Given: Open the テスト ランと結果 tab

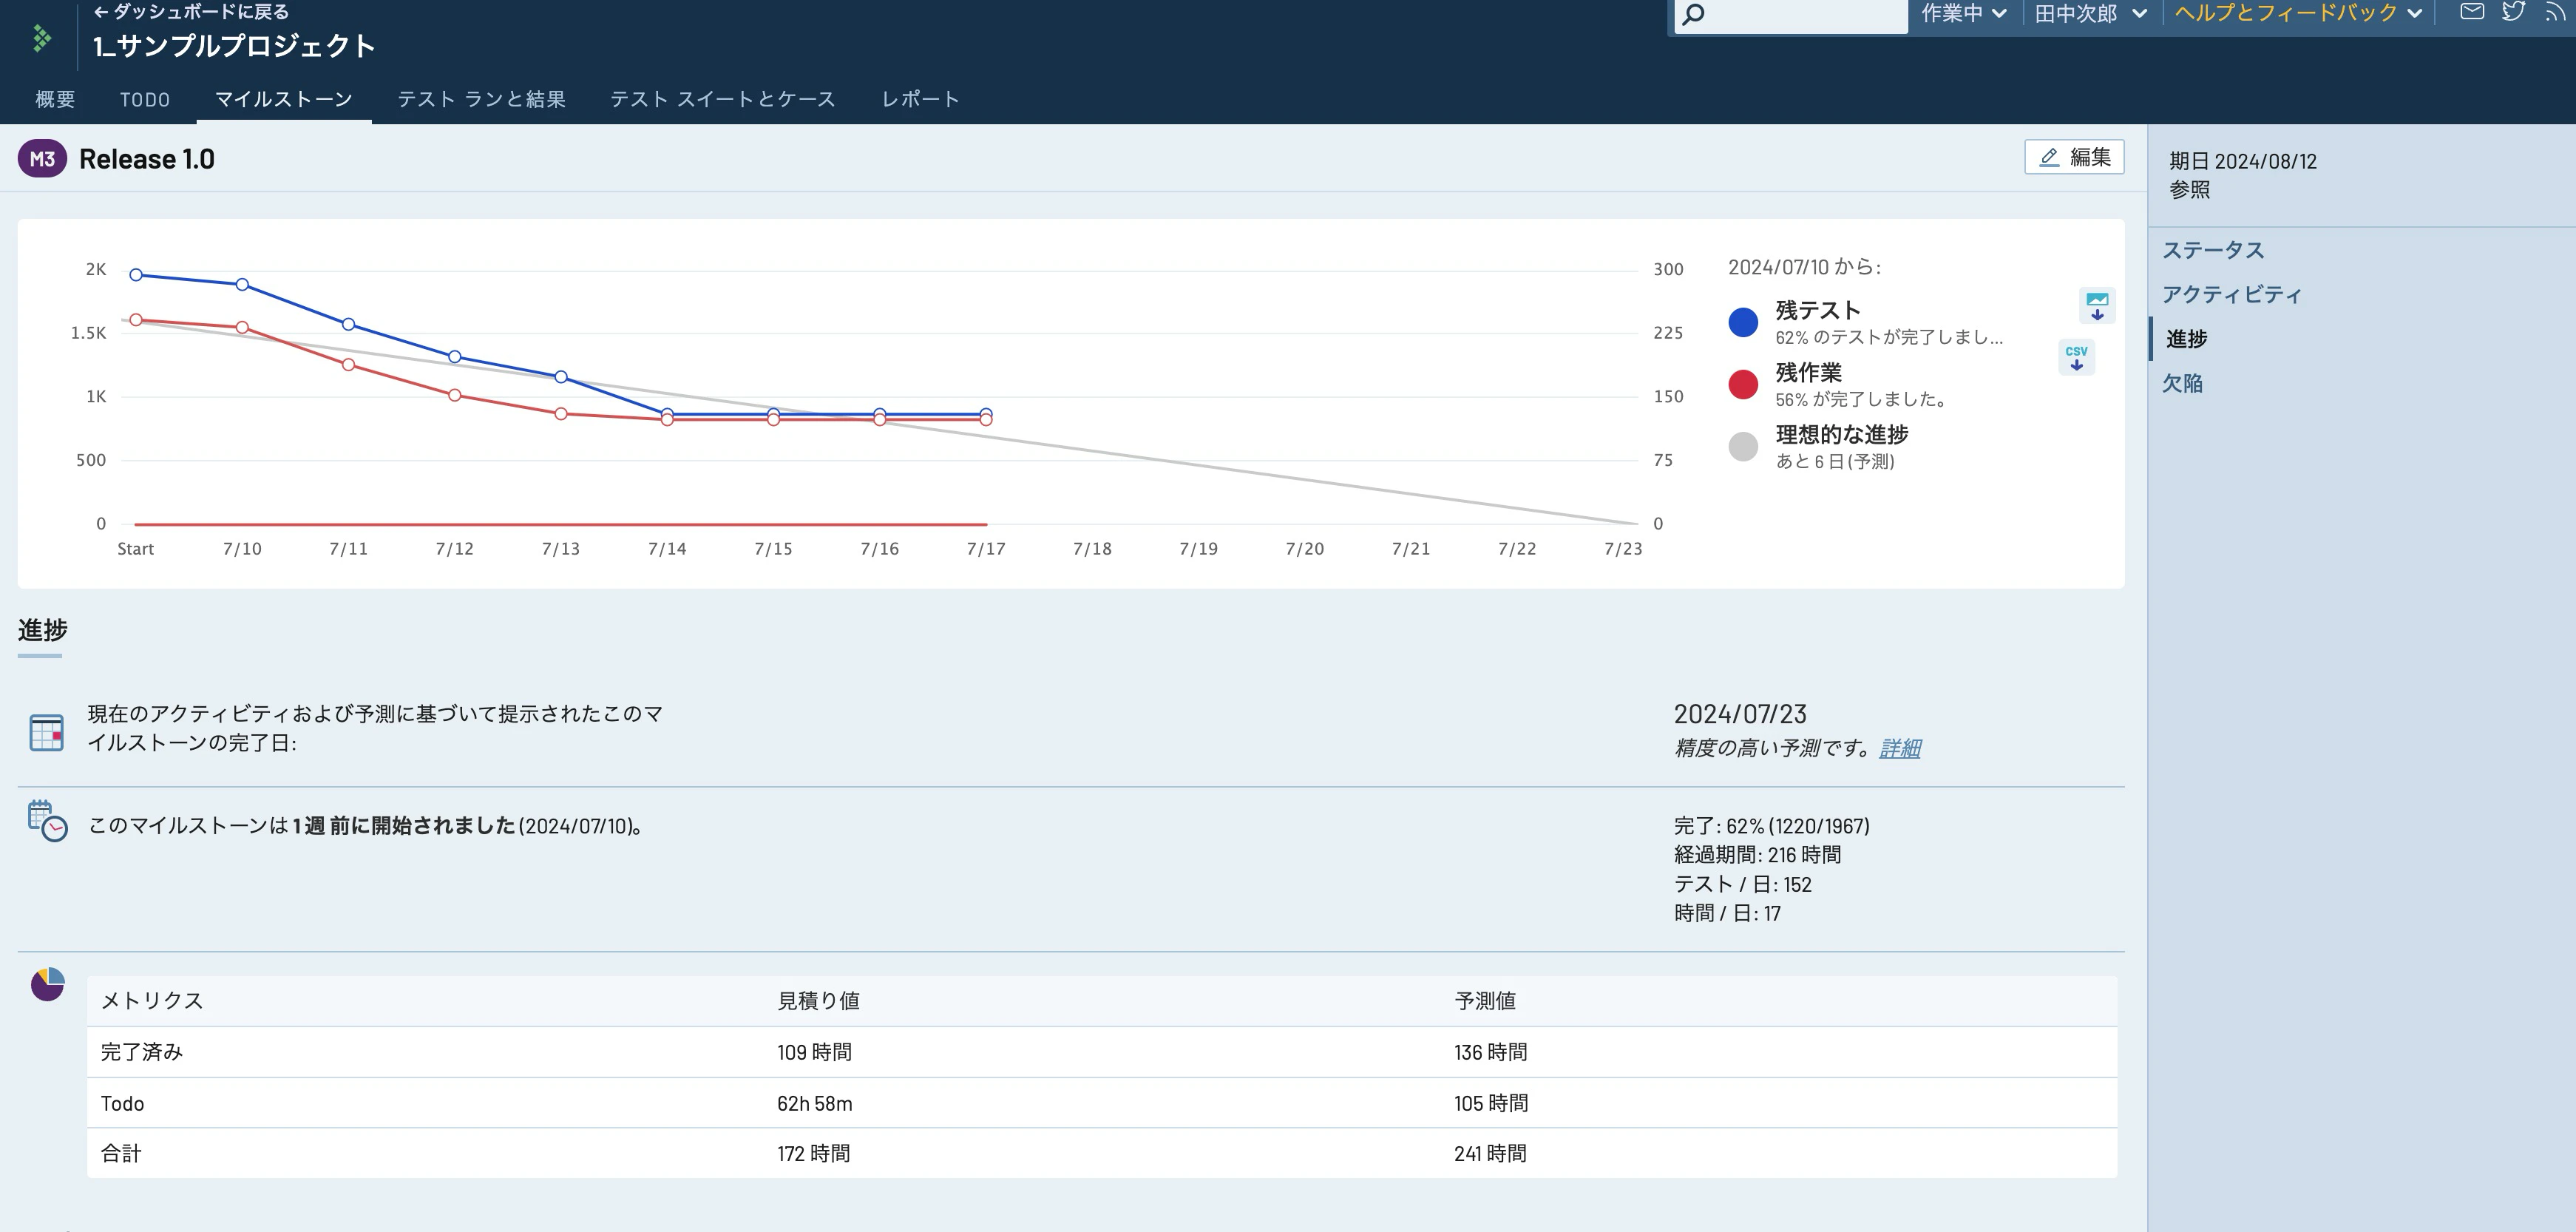Looking at the screenshot, I should click(482, 99).
